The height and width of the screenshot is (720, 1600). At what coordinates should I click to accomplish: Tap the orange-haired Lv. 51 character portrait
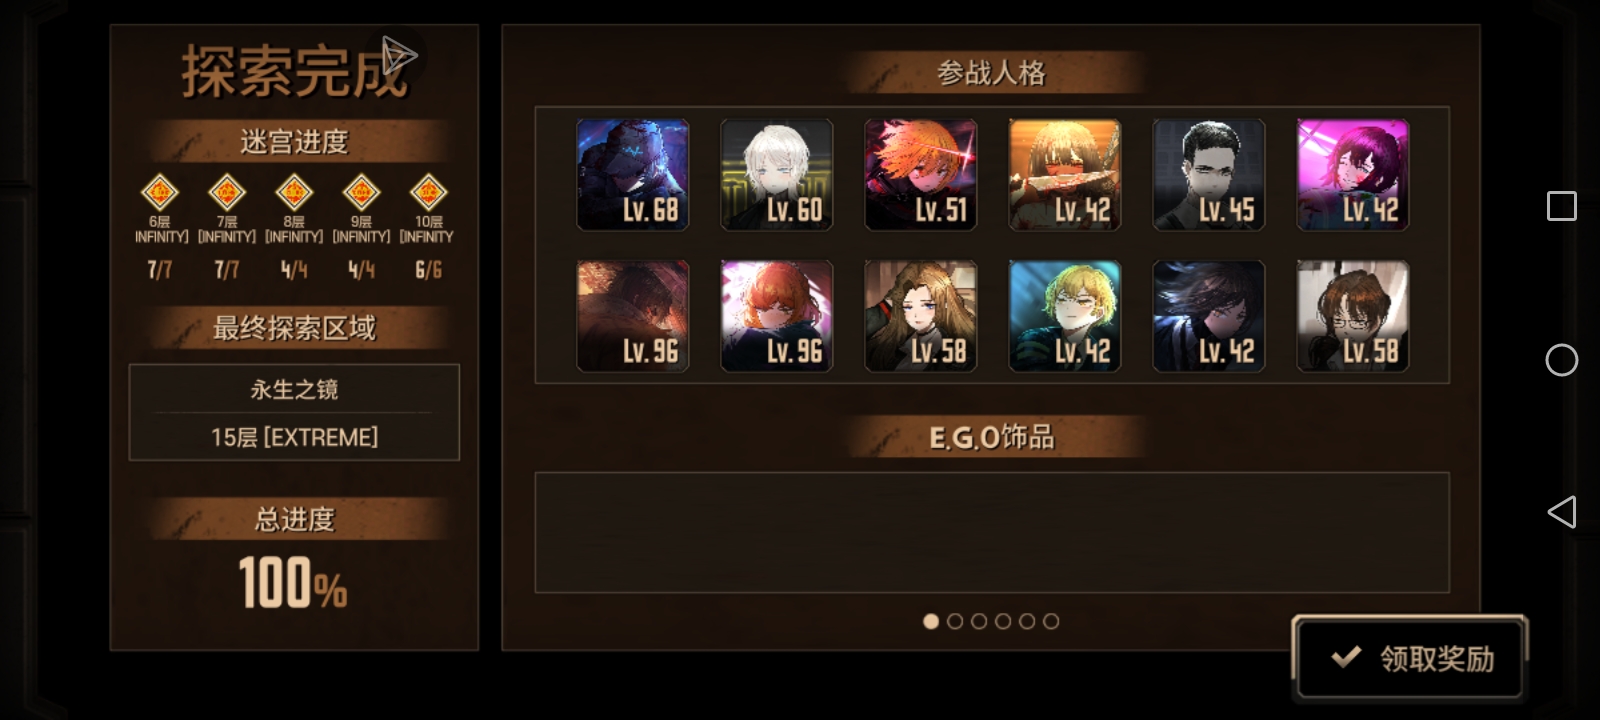click(921, 175)
